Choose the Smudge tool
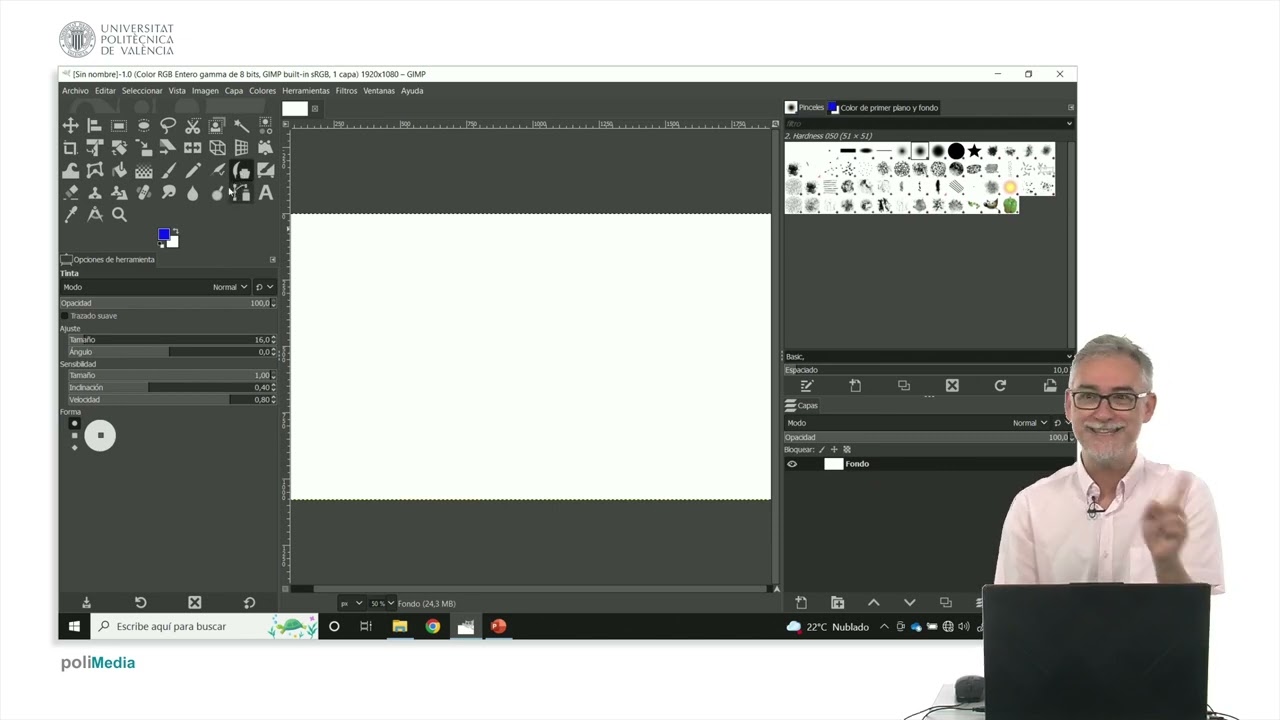The image size is (1280, 720). click(168, 192)
